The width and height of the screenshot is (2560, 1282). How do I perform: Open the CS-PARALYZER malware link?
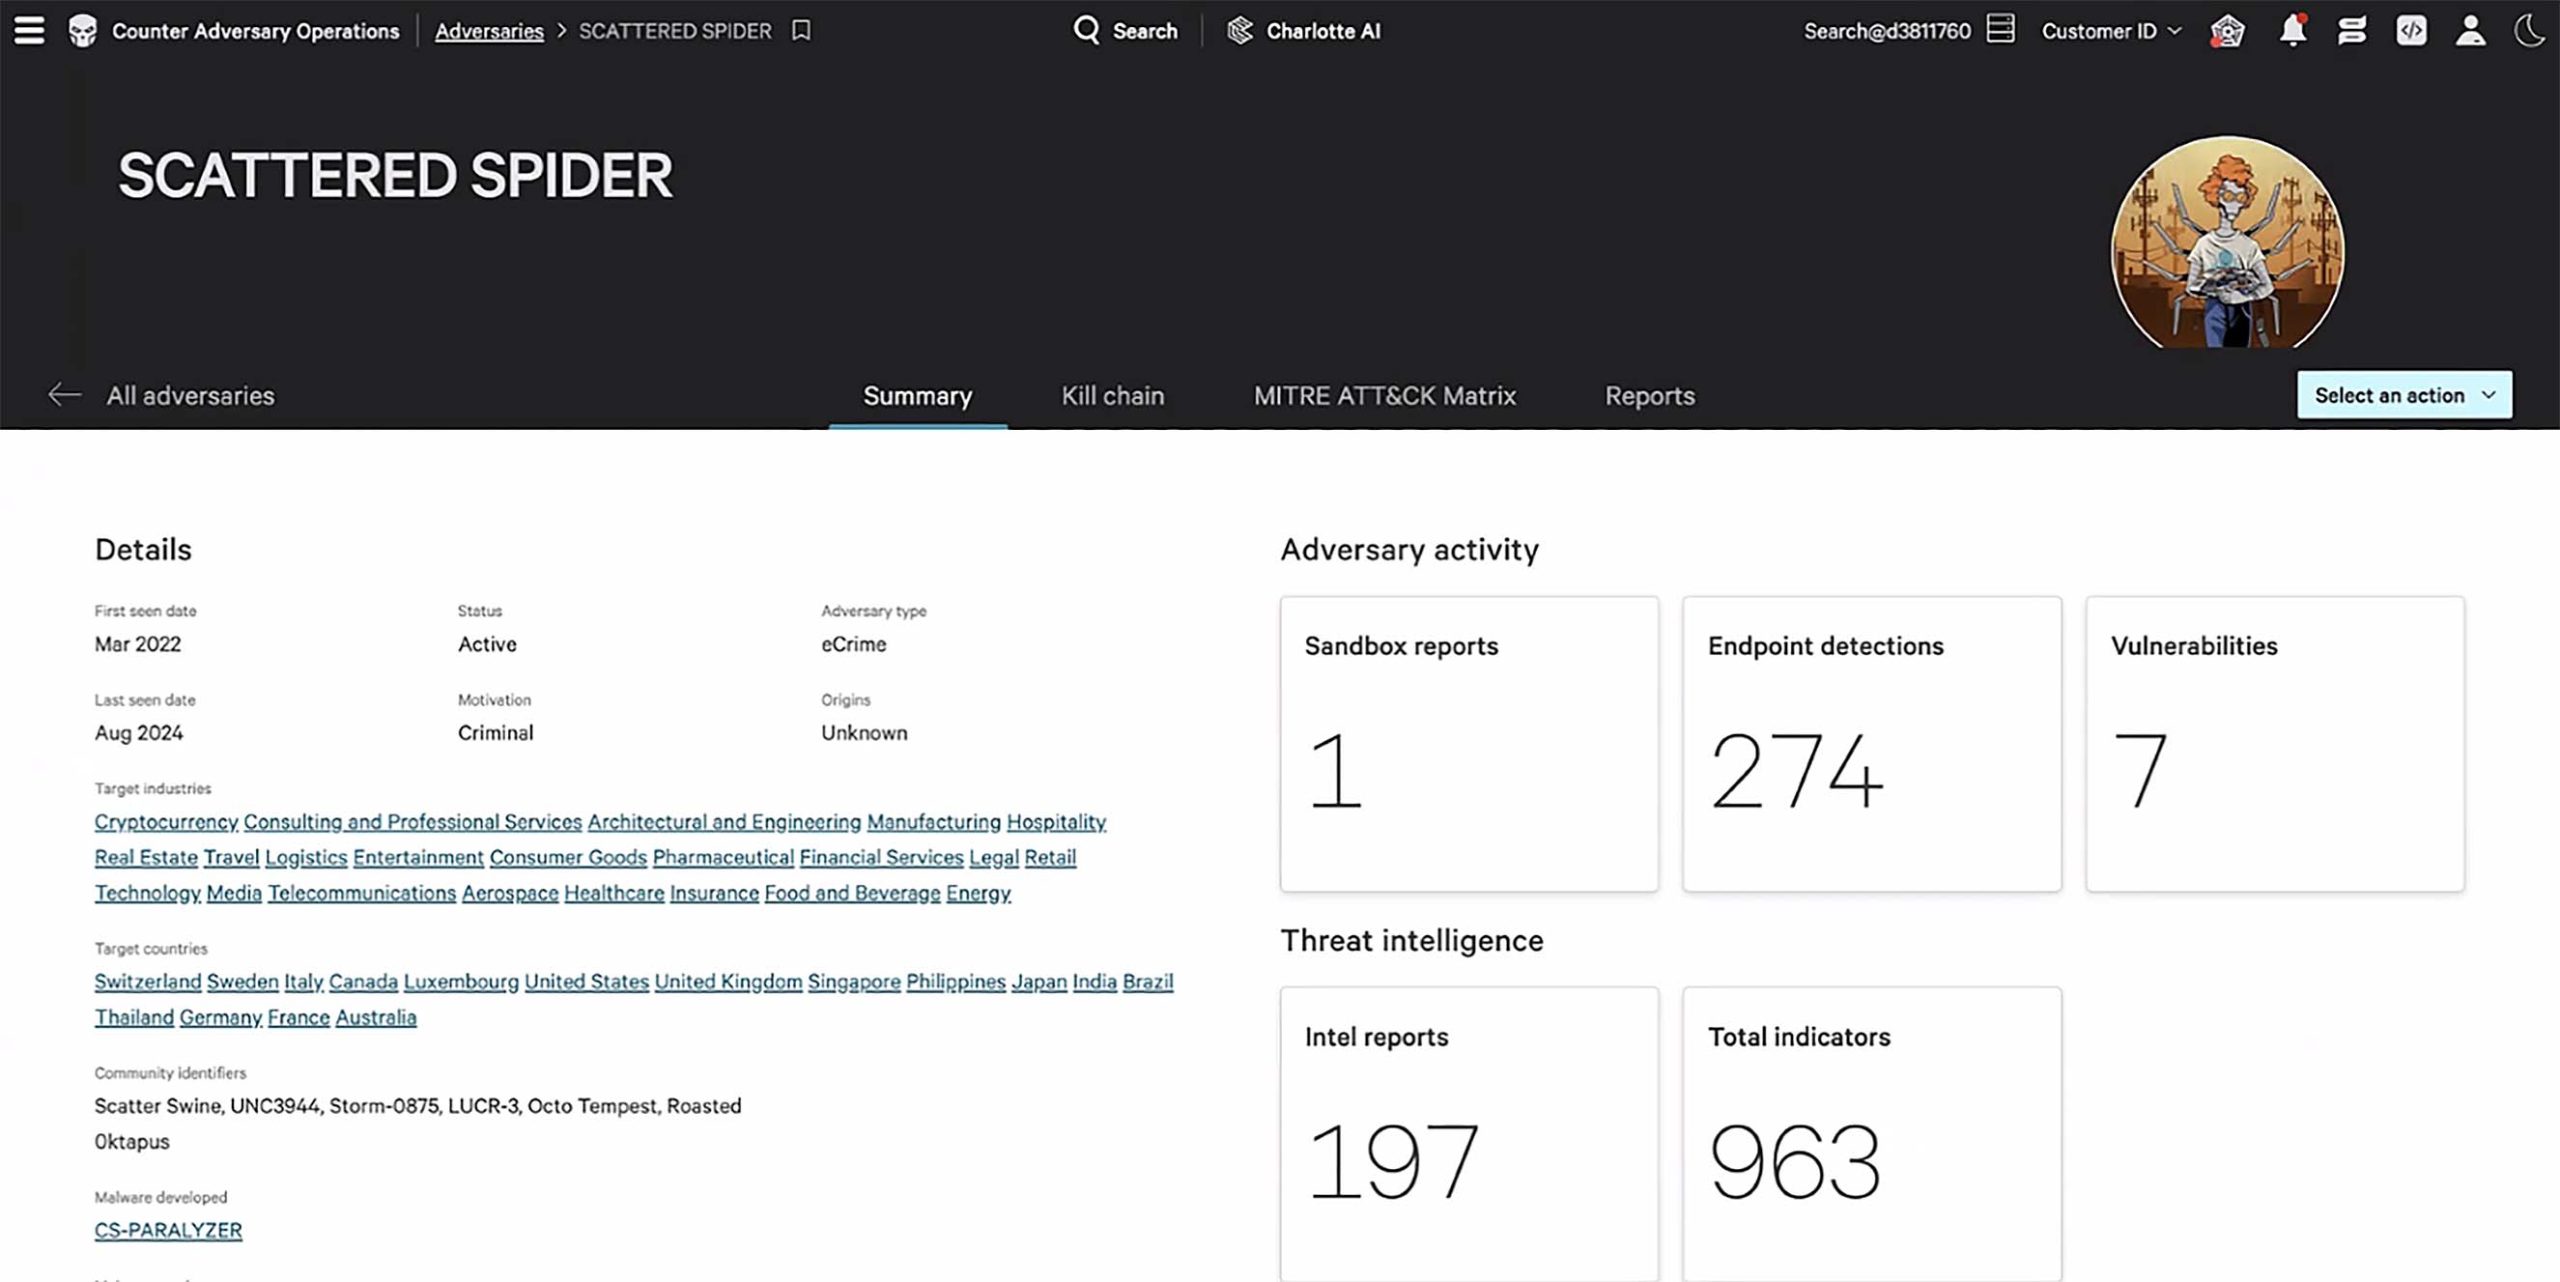coord(168,1231)
